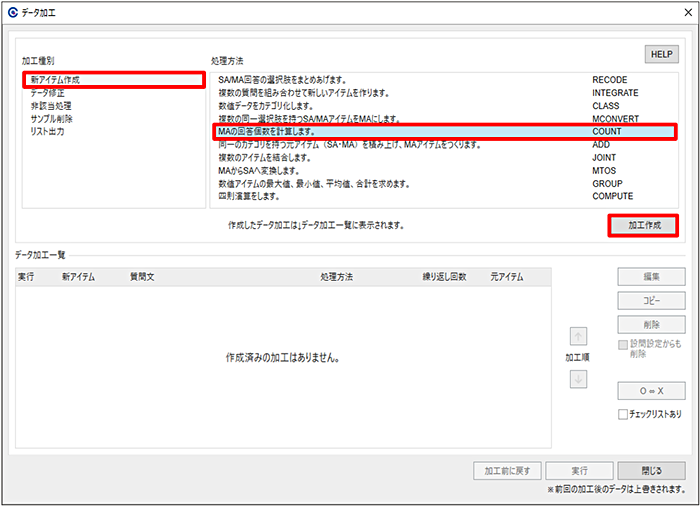This screenshot has height=506, width=700.
Task: Click the move-down arrow for 加工順
Action: 578,380
